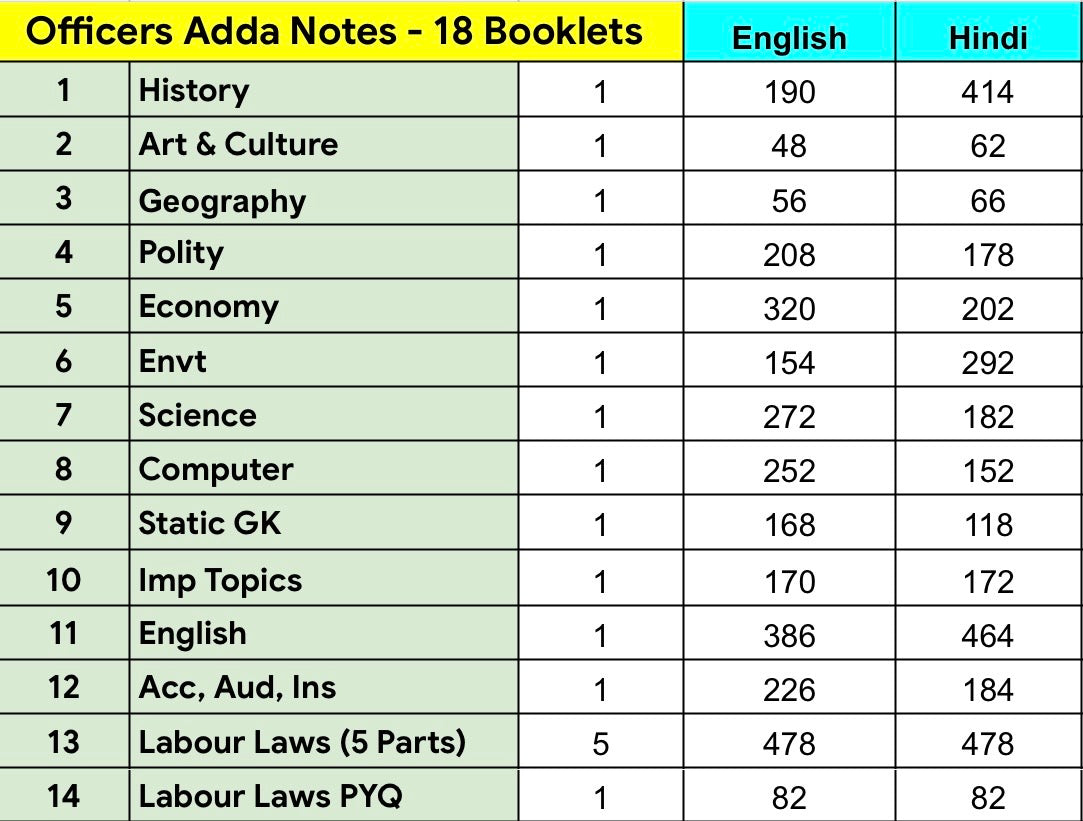Viewport: 1083px width, 821px height.
Task: Select the English column header
Action: [x=789, y=37]
